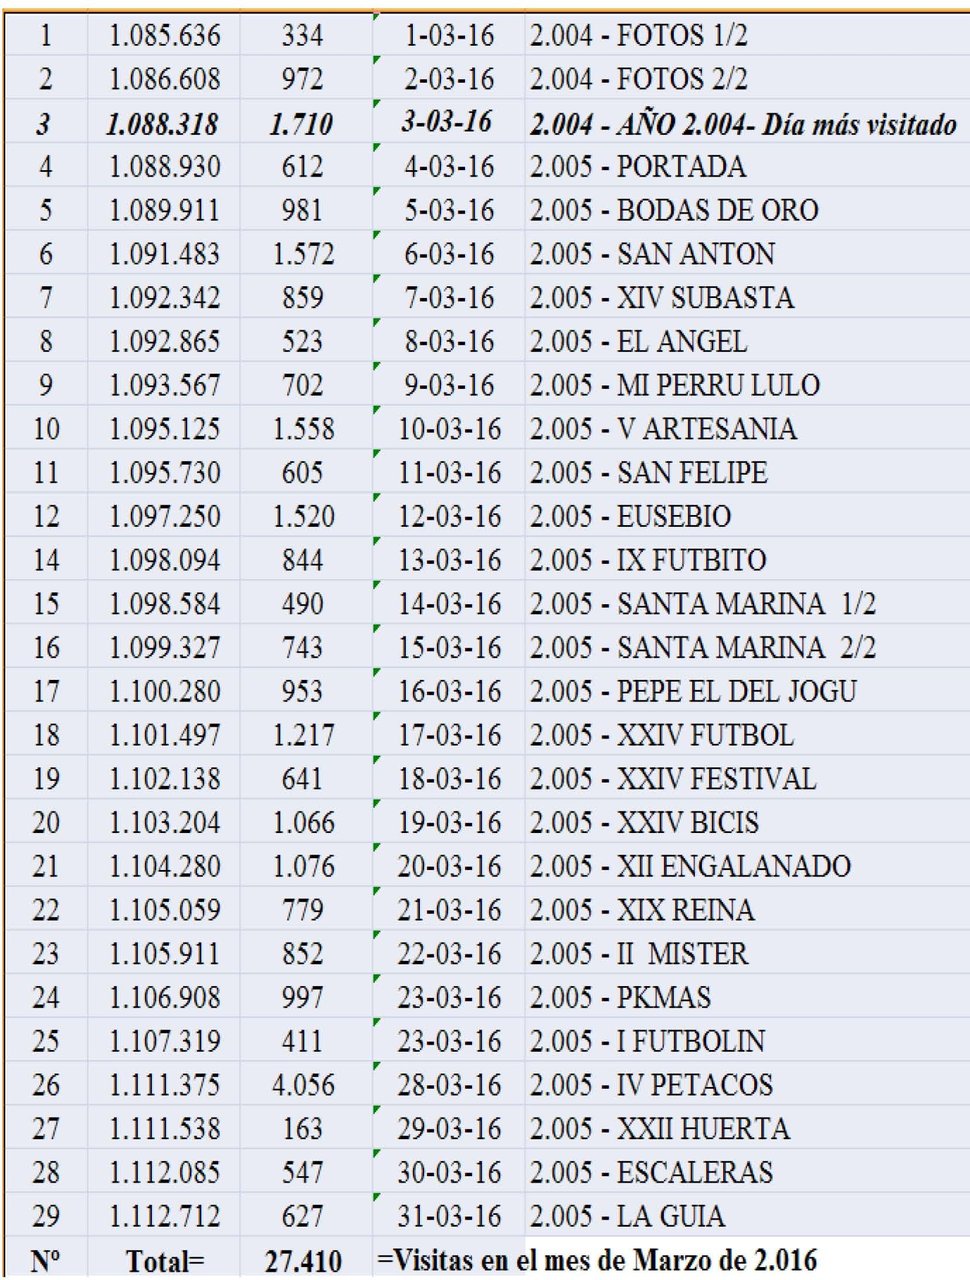The image size is (970, 1280).
Task: Select the 'Visitas en el mes de Marzo' cell
Action: 597,1259
